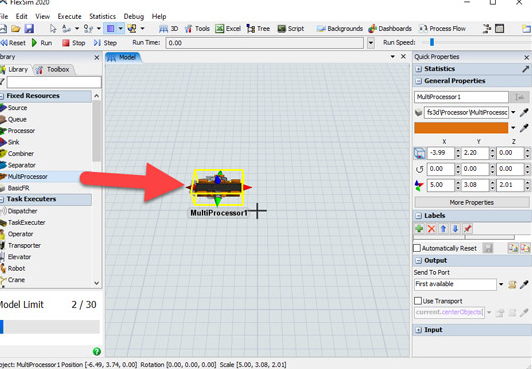532x369 pixels.
Task: Click the green add label plus icon
Action: tap(419, 229)
